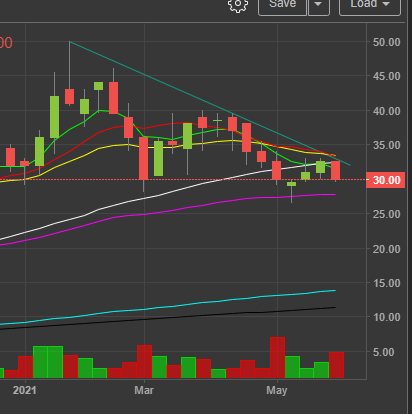Select the 50.00 price axis label
Screen dimensions: 412x414
387,42
